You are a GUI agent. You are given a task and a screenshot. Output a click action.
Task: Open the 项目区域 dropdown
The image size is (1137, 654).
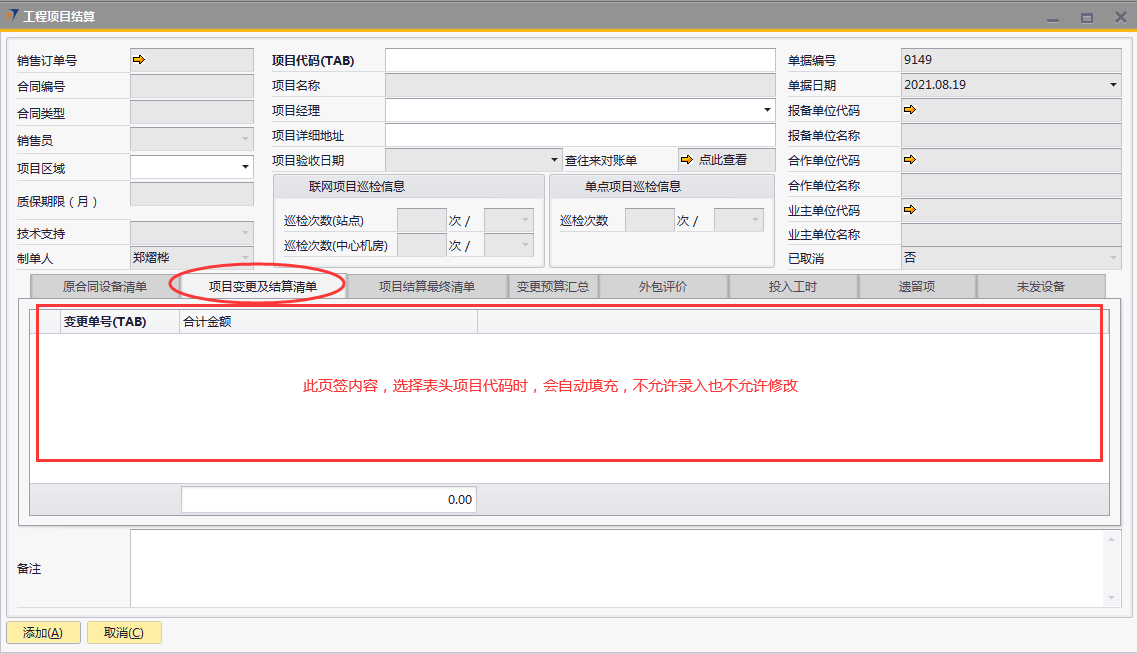tap(245, 167)
